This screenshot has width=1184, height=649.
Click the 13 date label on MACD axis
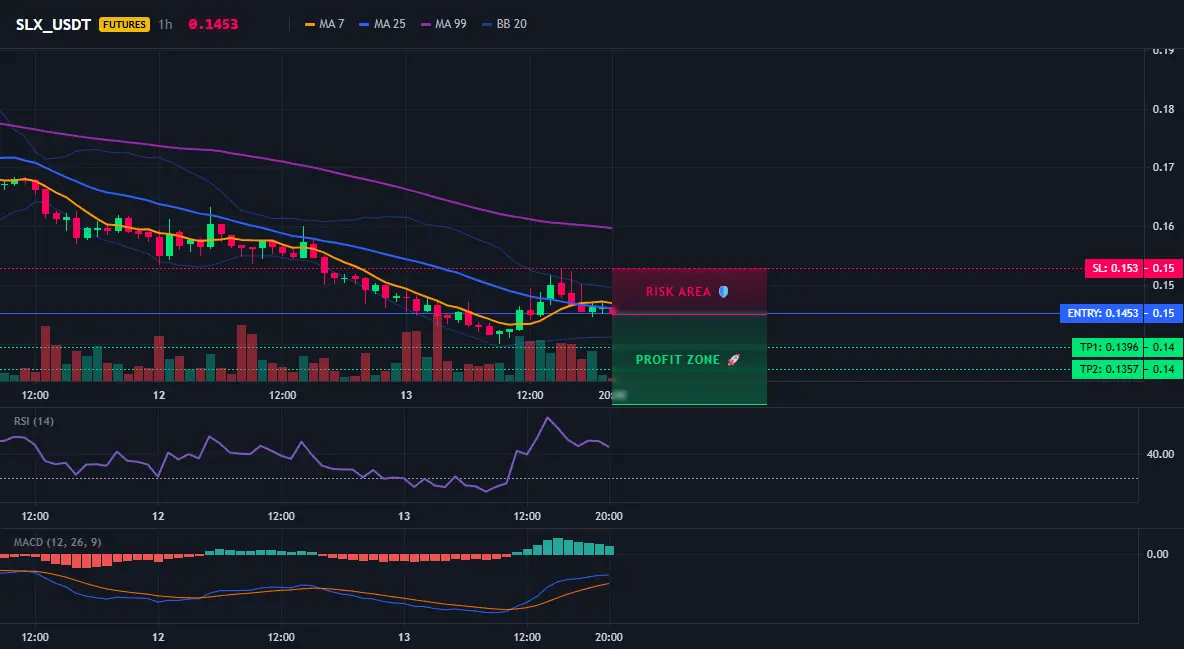coord(405,637)
